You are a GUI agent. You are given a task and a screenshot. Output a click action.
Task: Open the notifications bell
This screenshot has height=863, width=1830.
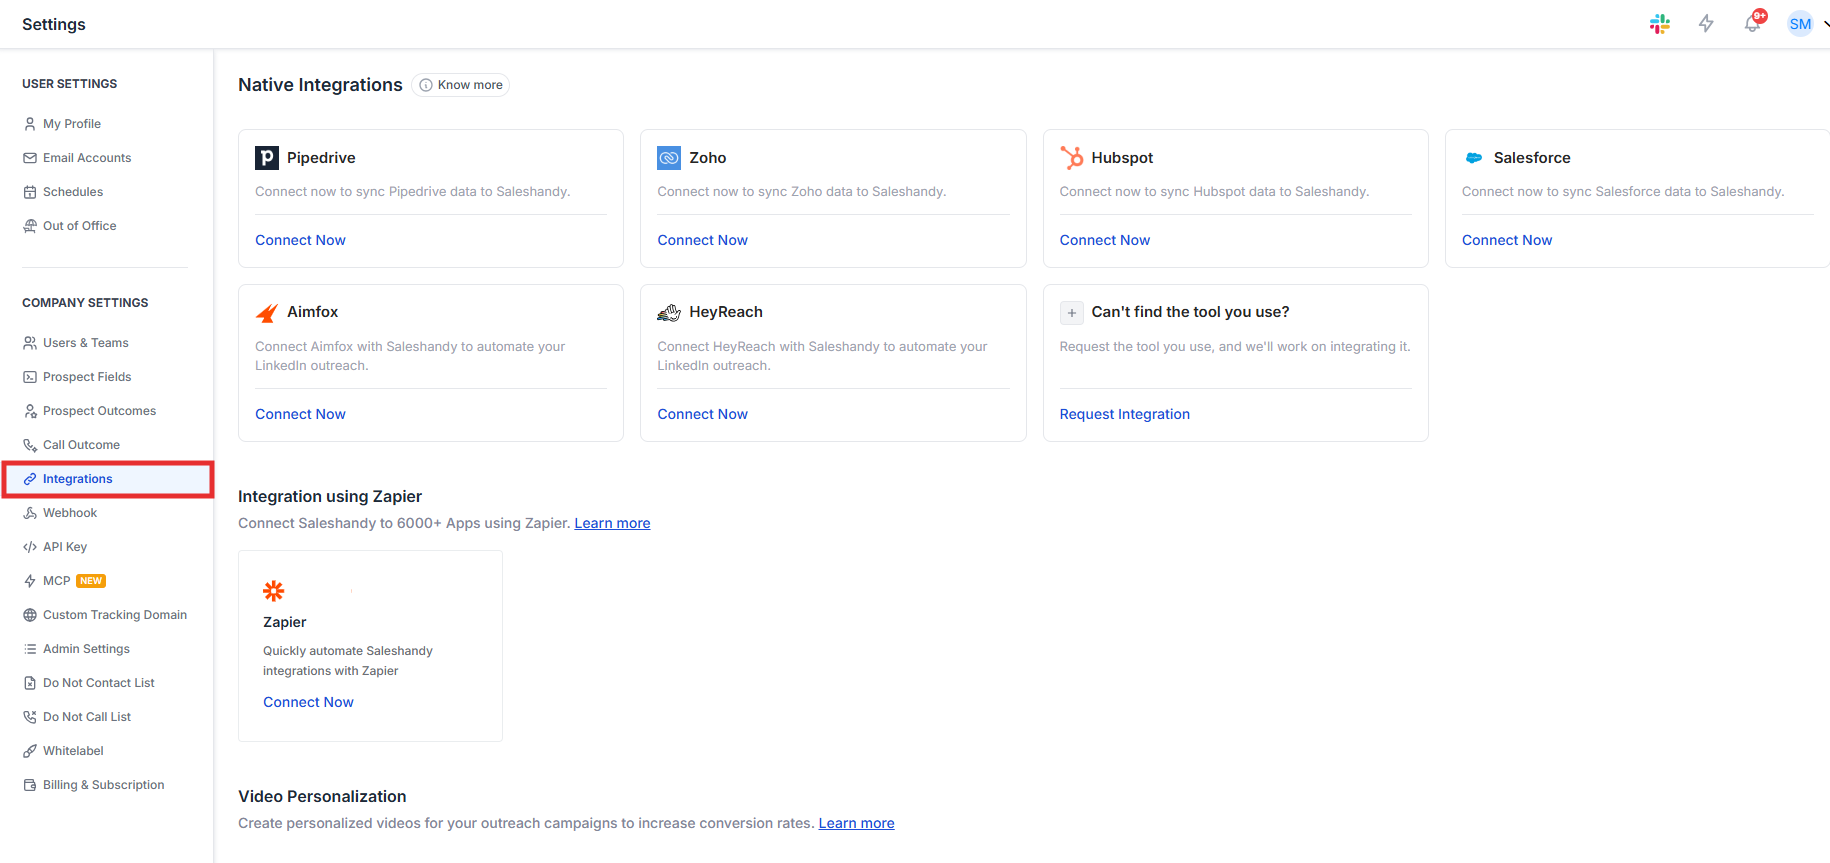[x=1753, y=24]
